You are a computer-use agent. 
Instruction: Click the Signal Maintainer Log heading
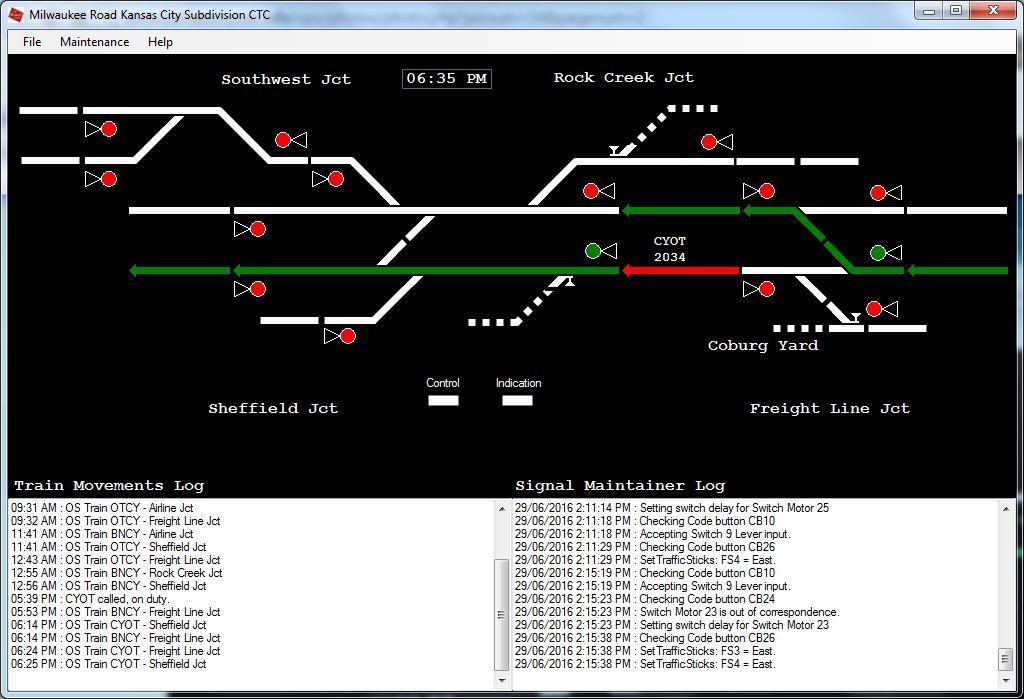coord(620,486)
